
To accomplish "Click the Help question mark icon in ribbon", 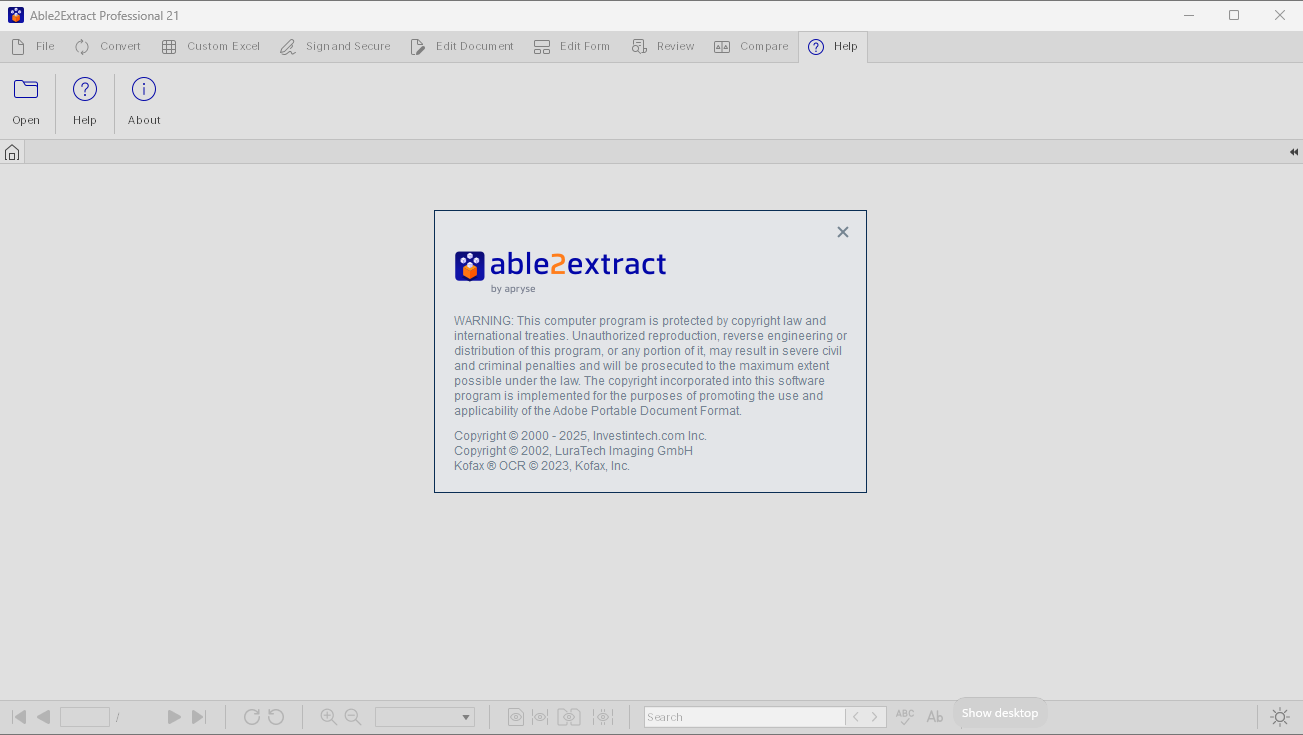I will pos(85,90).
